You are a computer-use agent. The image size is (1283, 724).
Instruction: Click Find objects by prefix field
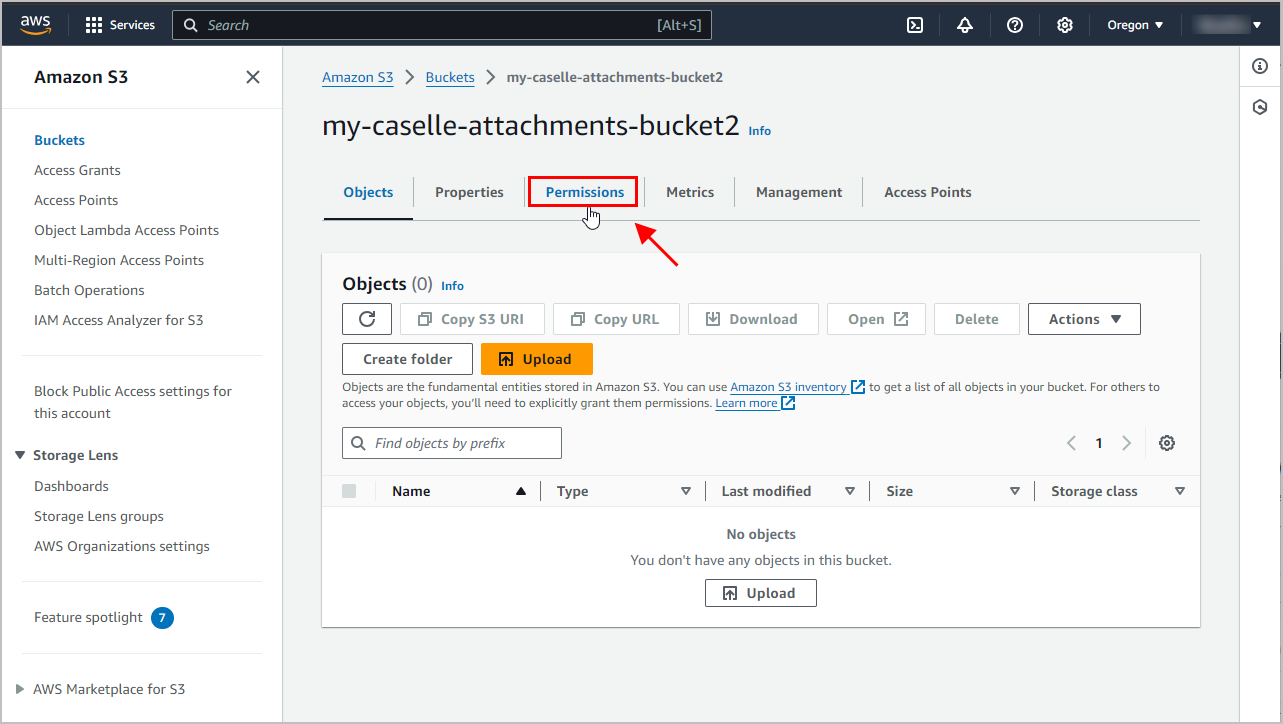pos(452,443)
